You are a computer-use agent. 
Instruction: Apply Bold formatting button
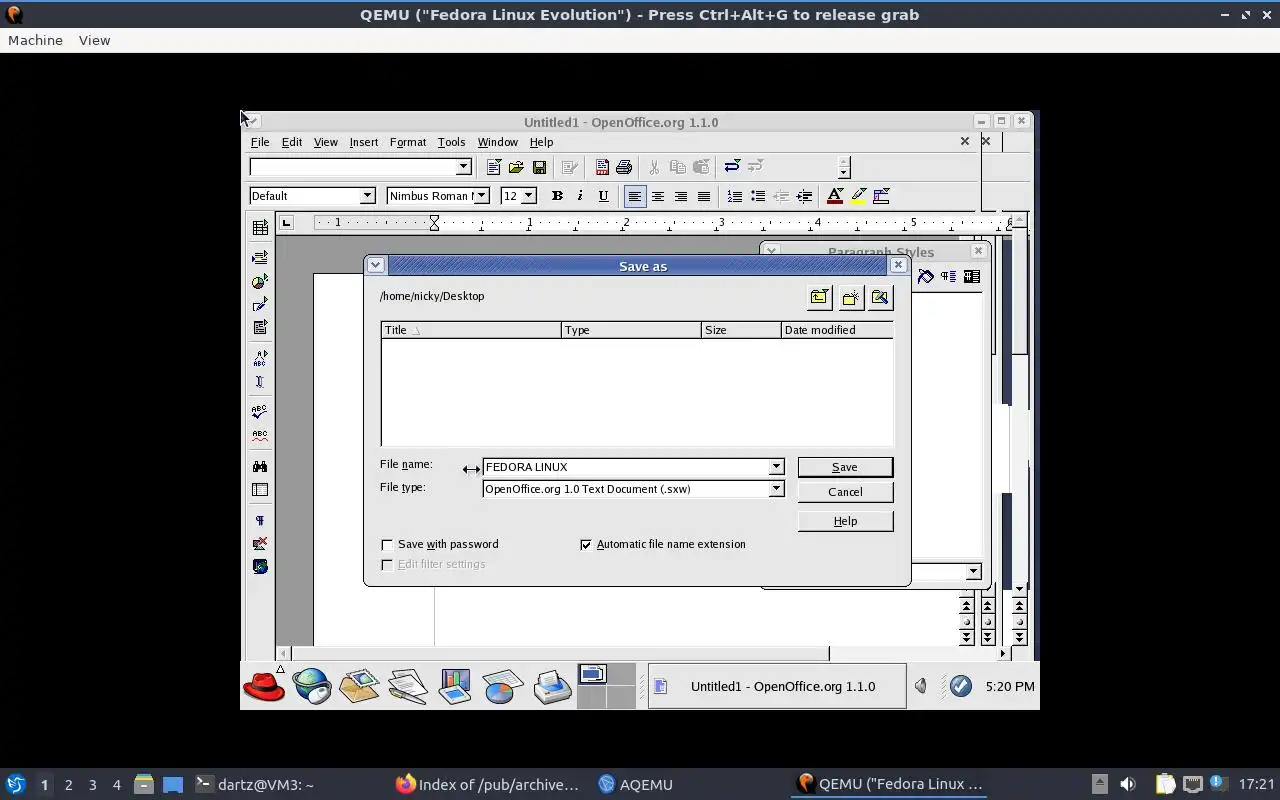tap(557, 196)
